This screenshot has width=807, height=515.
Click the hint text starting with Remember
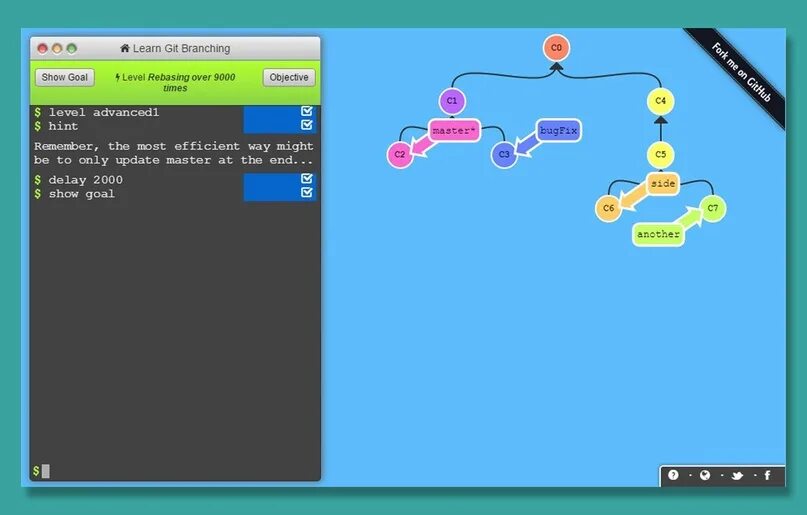(x=173, y=153)
